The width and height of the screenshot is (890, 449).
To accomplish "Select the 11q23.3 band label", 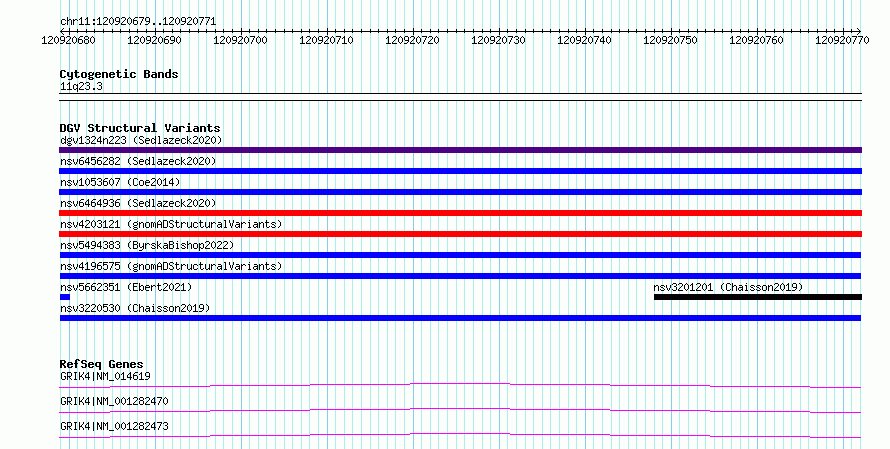I will [x=81, y=87].
